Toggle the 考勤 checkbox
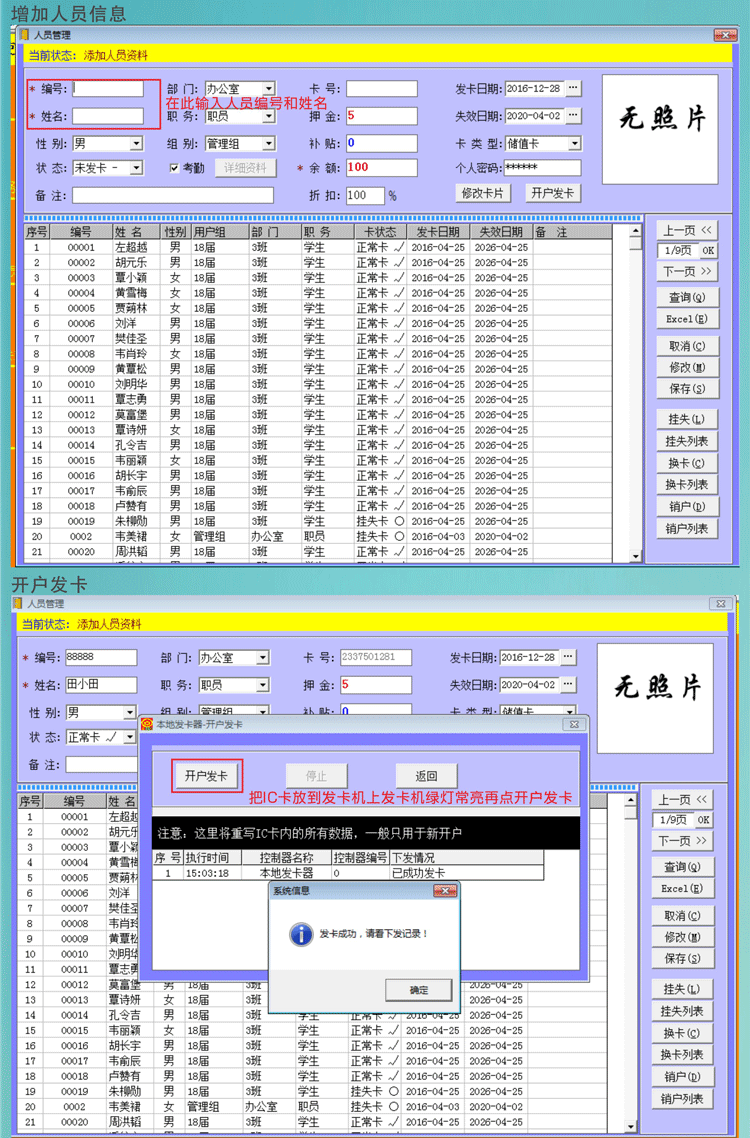Screen dimensions: 750x1138 click(x=174, y=168)
